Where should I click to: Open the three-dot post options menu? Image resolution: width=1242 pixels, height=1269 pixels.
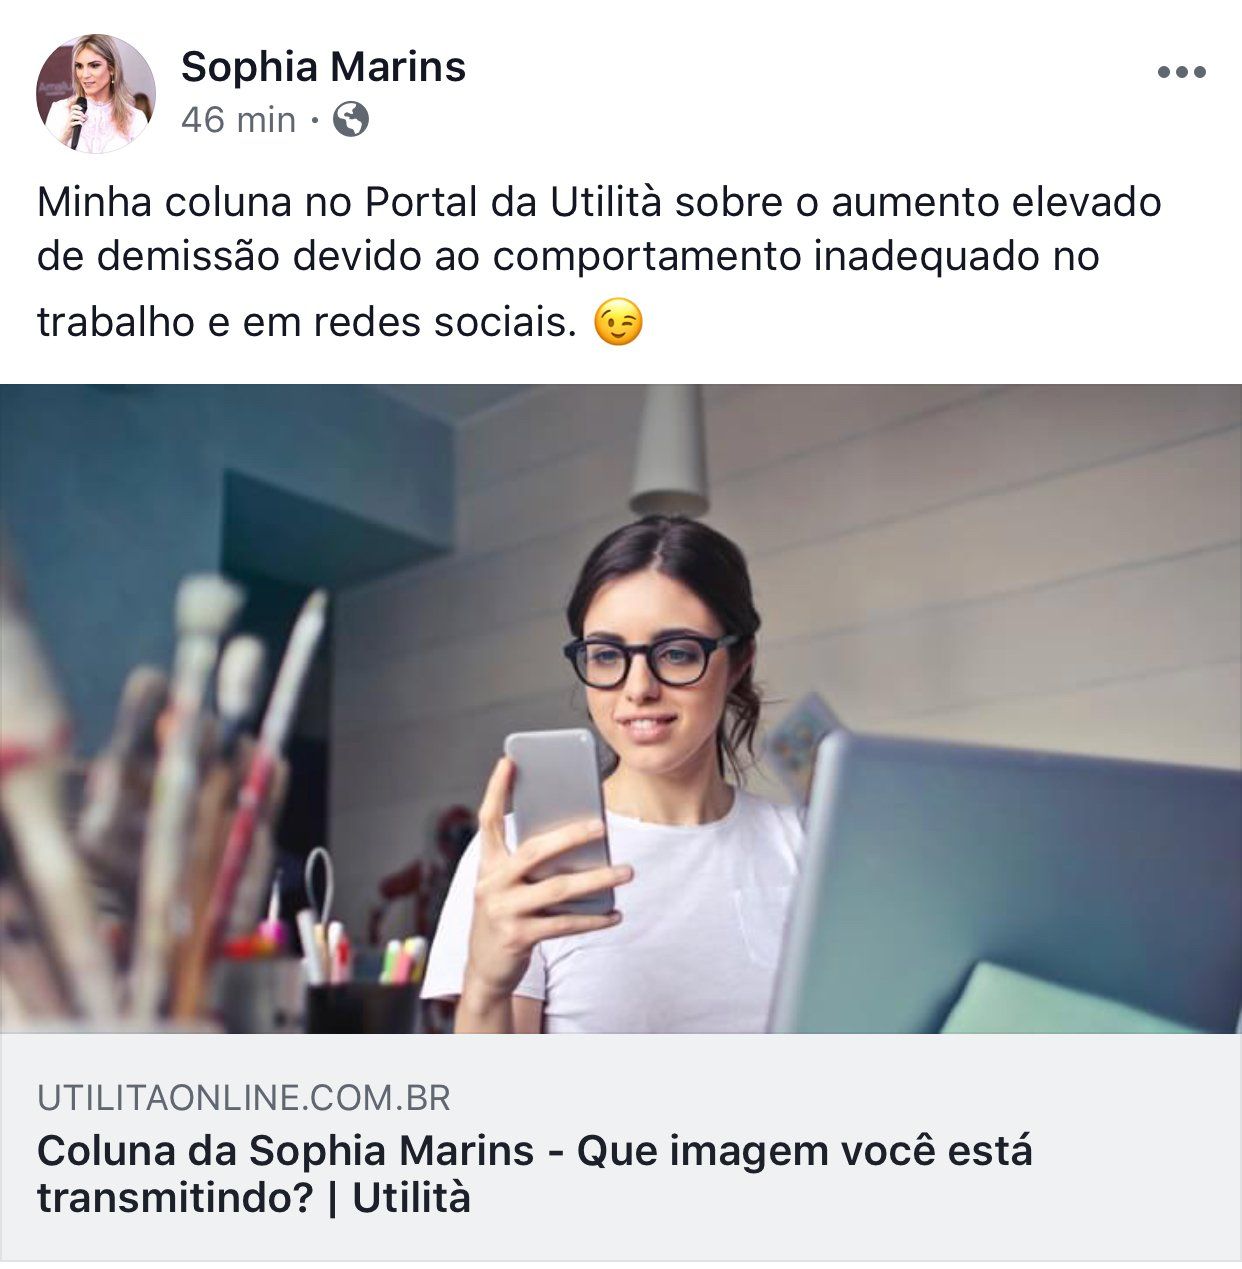(x=1181, y=72)
